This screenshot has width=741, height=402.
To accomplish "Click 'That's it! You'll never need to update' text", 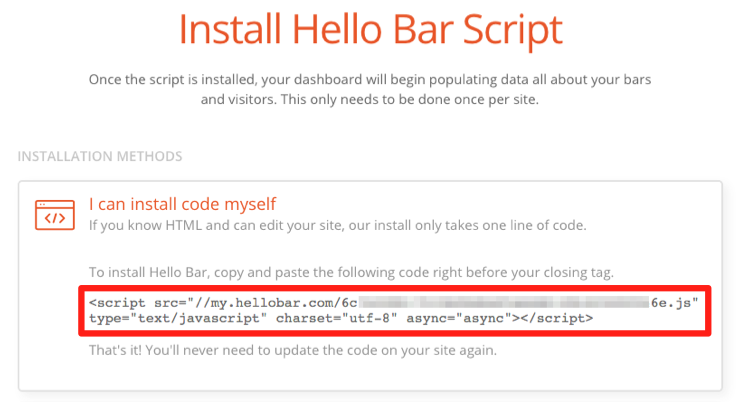I will tap(293, 351).
